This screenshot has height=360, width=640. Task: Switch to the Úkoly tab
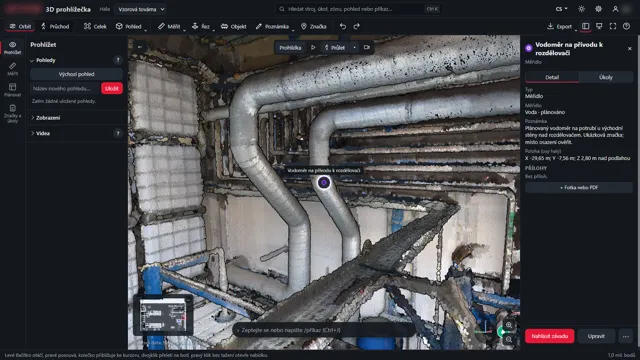point(606,77)
